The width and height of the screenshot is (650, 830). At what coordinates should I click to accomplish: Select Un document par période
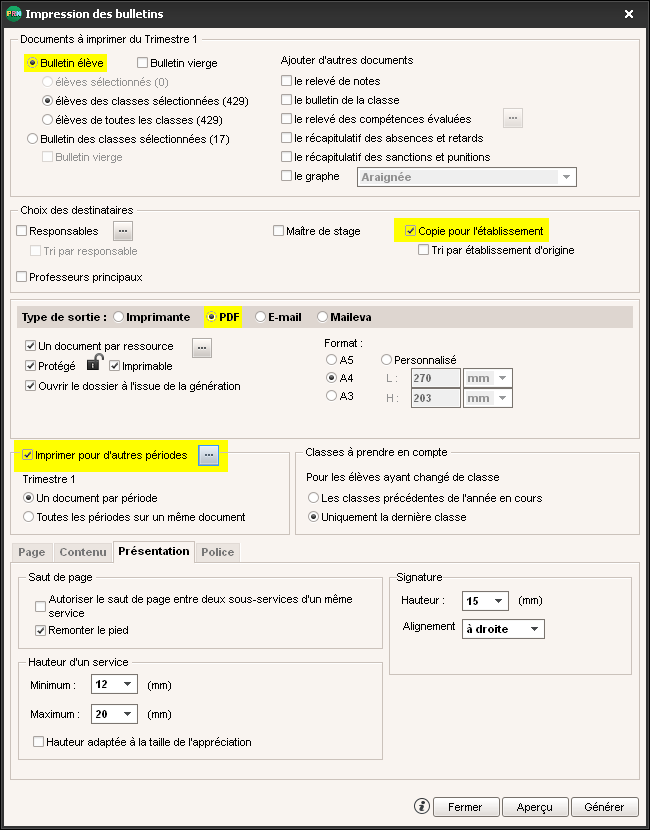[x=91, y=498]
